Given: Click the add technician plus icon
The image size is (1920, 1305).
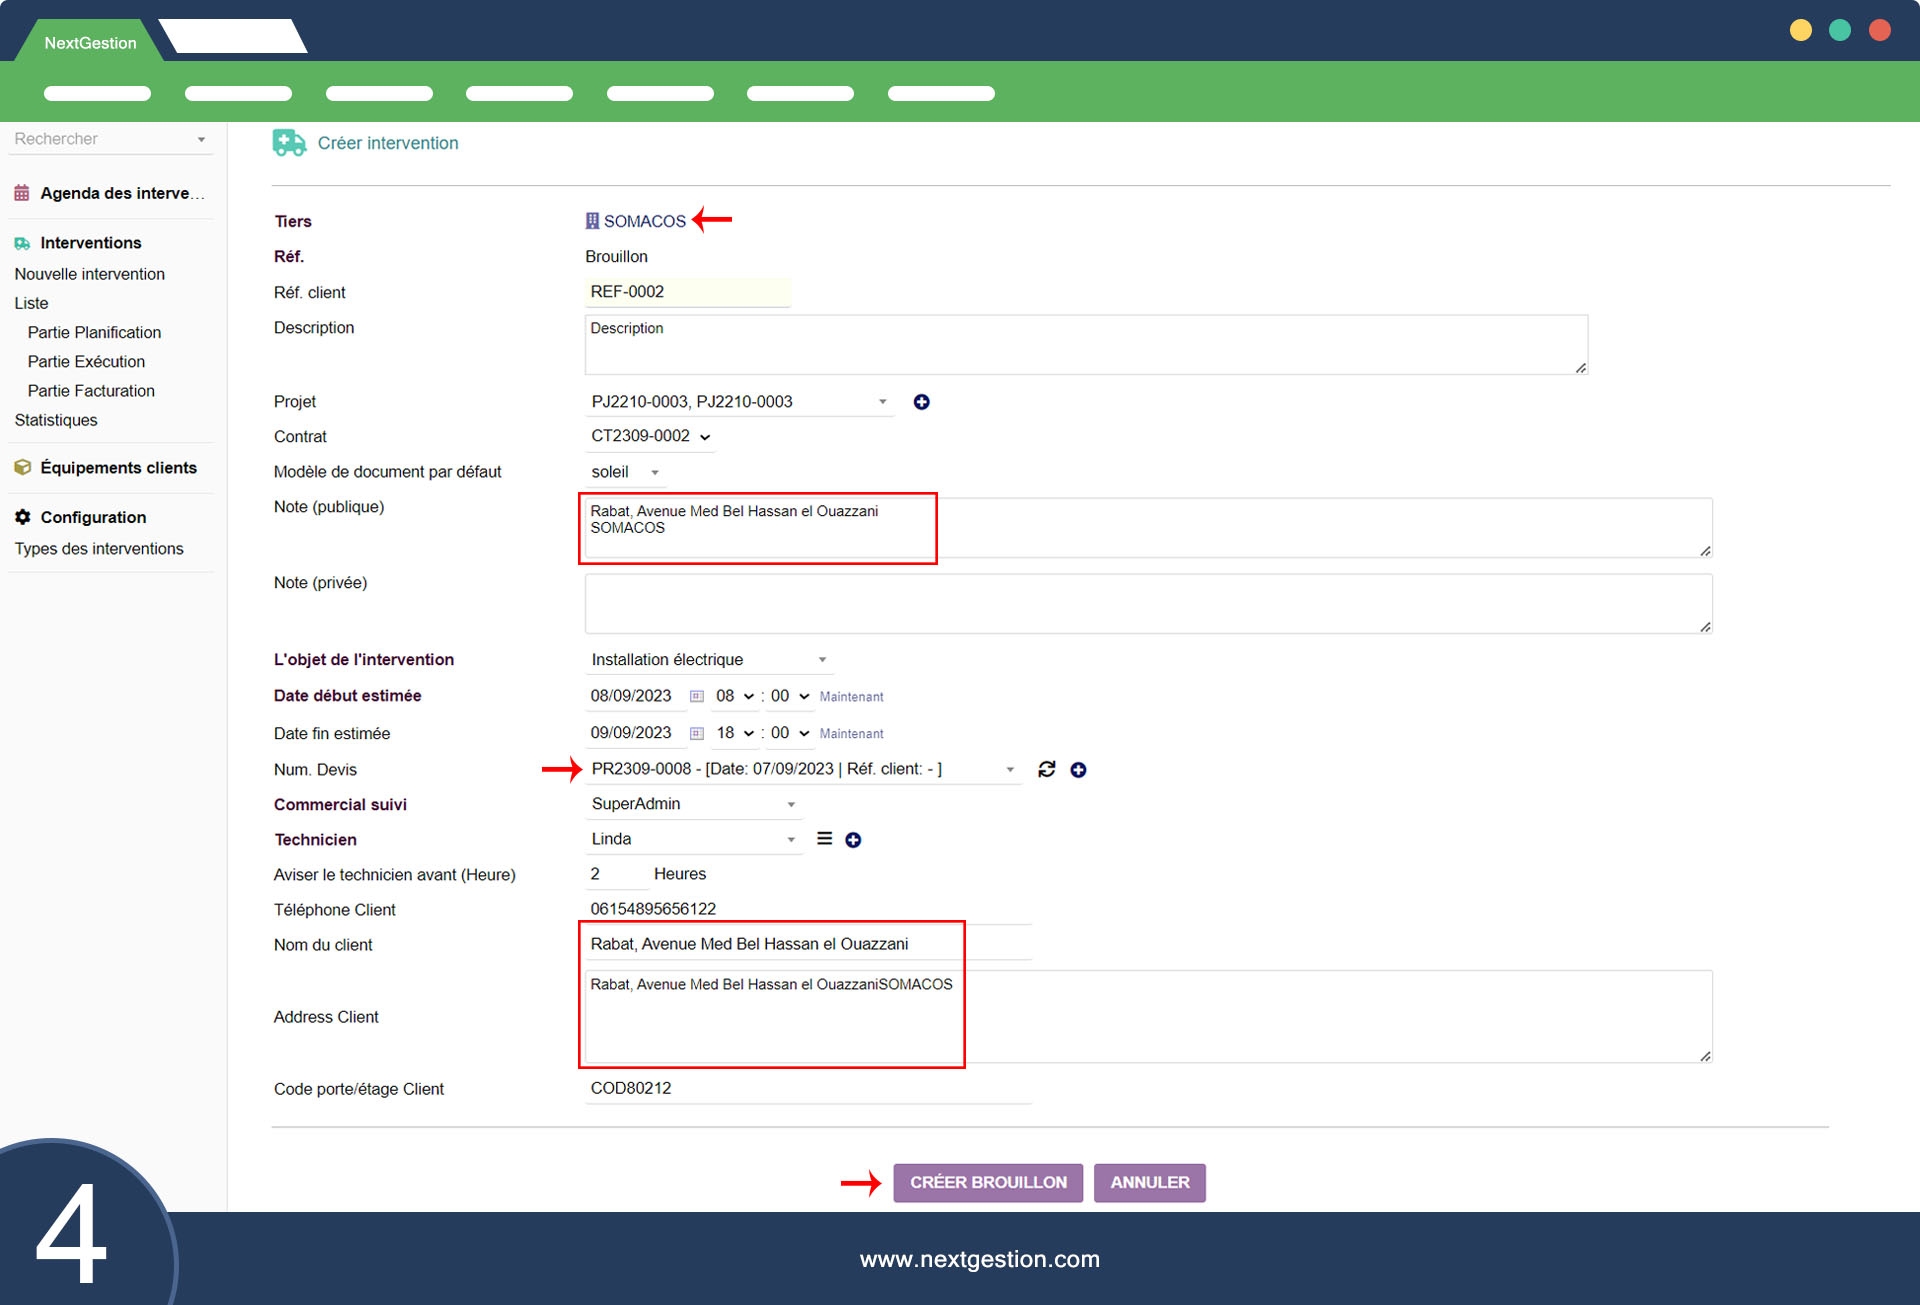Looking at the screenshot, I should click(853, 840).
